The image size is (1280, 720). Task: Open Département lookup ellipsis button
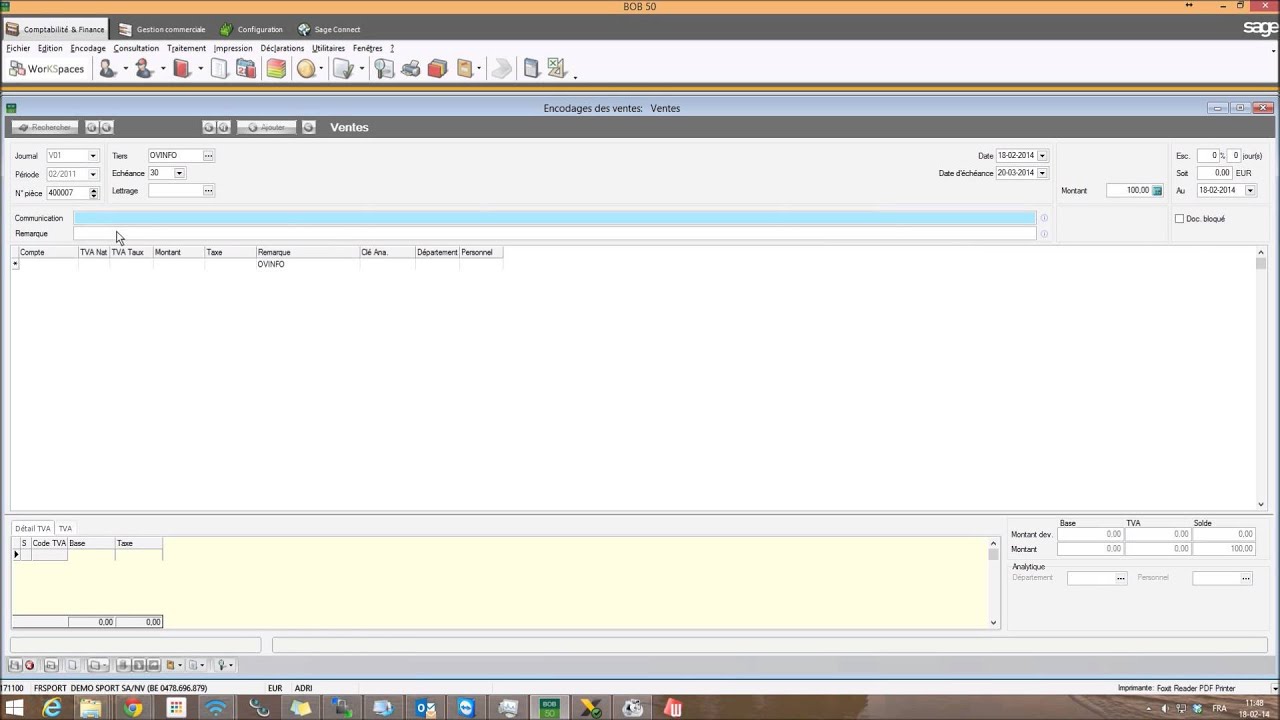pos(1121,578)
